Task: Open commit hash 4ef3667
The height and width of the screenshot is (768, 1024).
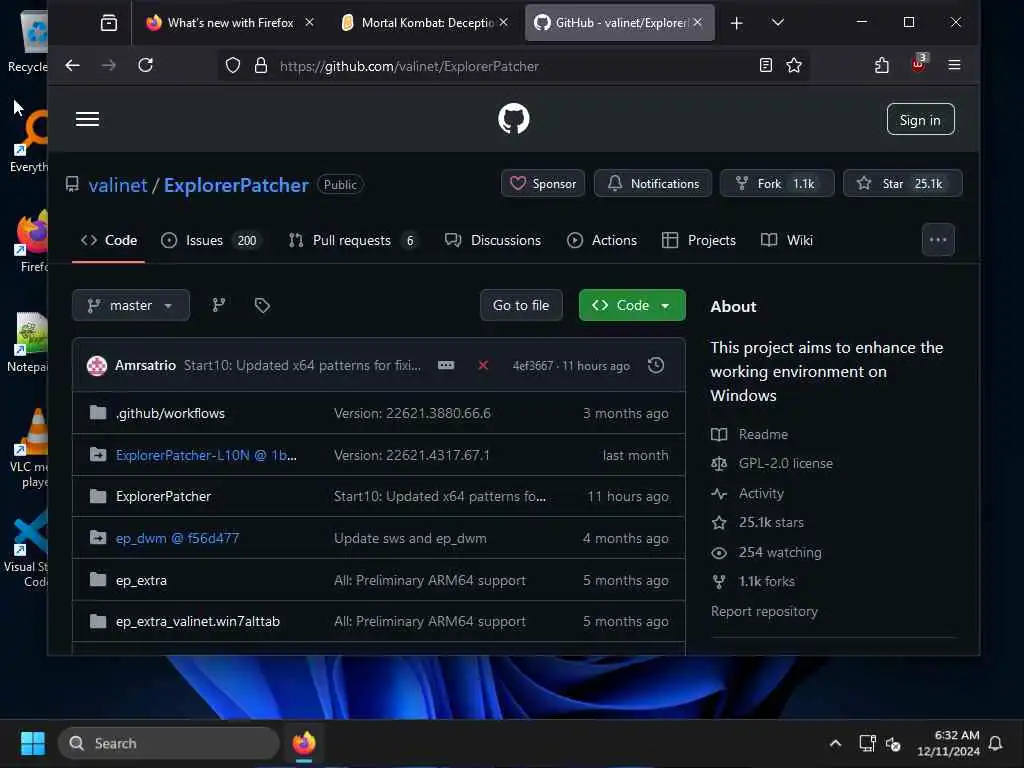Action: [x=532, y=366]
